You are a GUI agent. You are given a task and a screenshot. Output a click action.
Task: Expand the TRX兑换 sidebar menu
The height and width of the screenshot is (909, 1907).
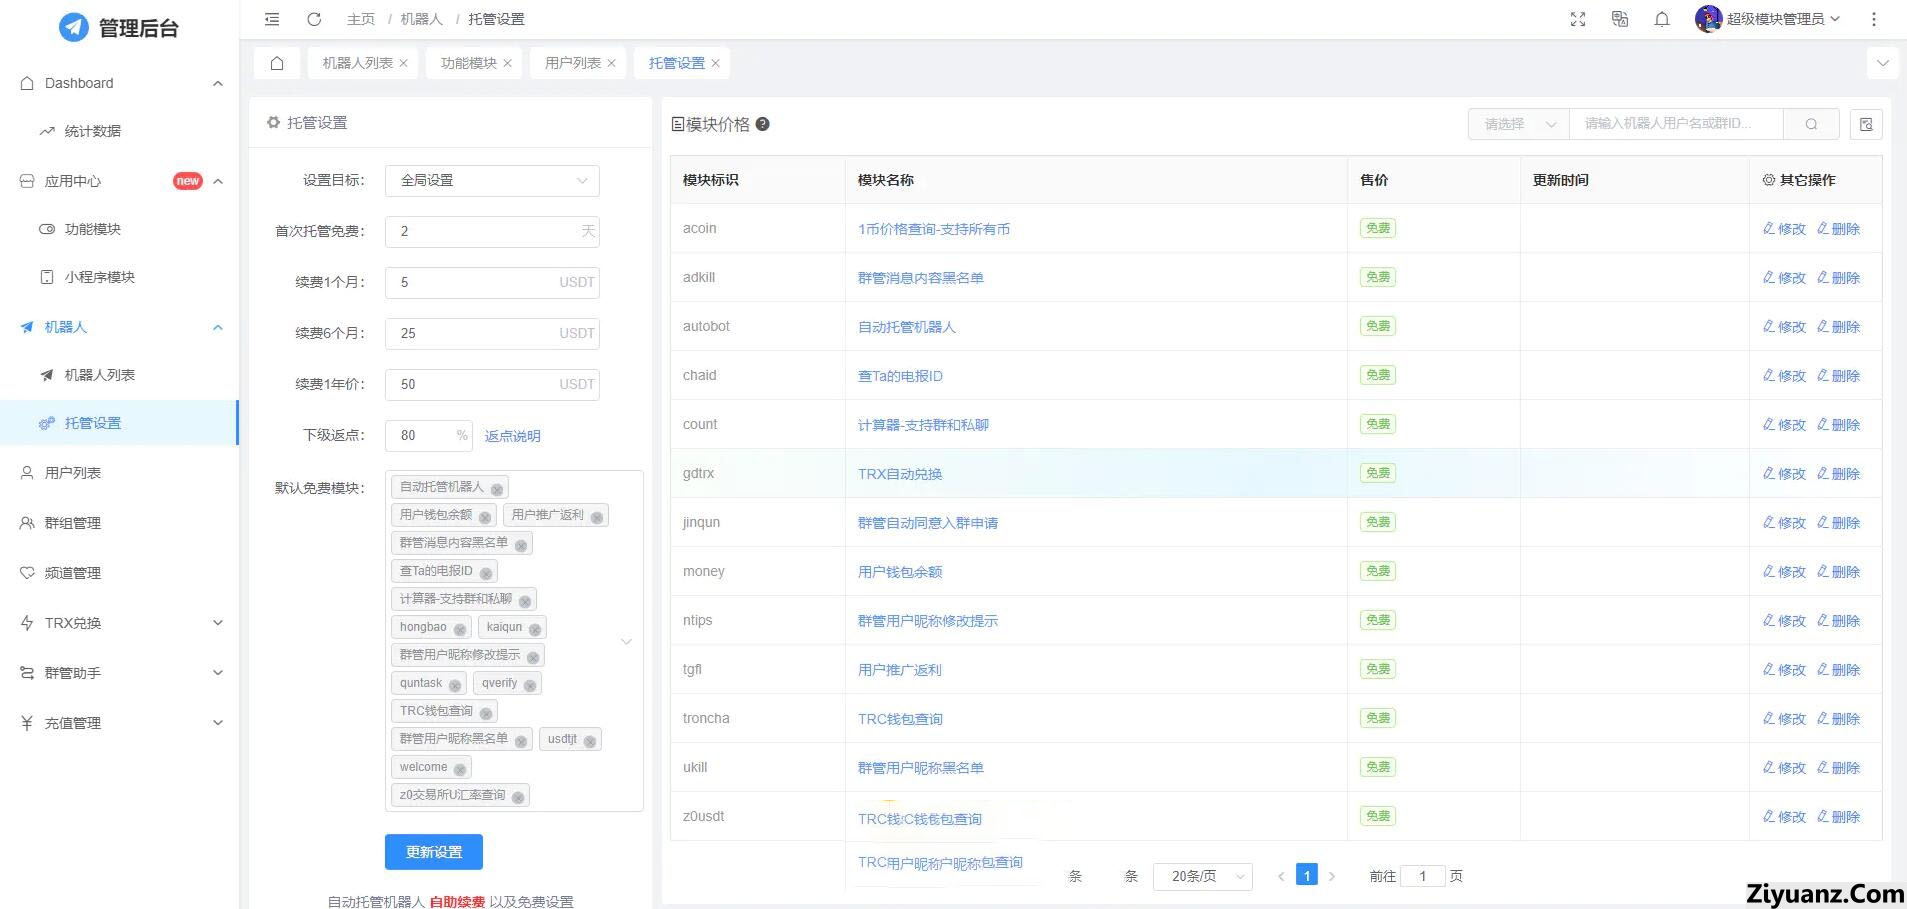(120, 623)
